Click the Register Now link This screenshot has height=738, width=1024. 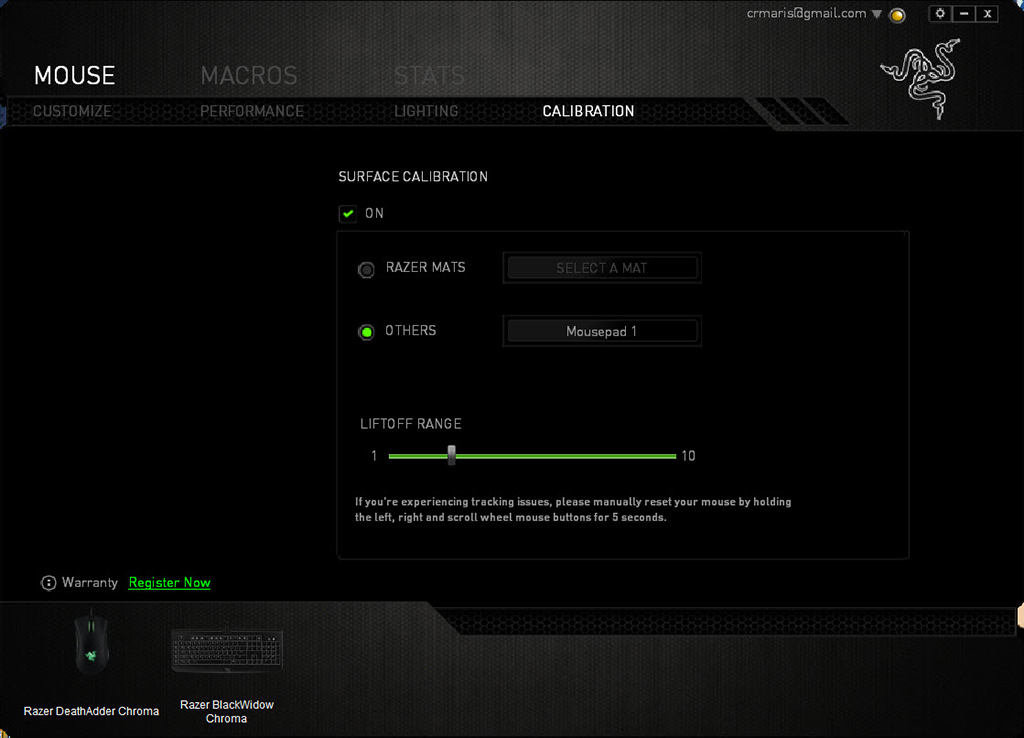click(x=169, y=583)
